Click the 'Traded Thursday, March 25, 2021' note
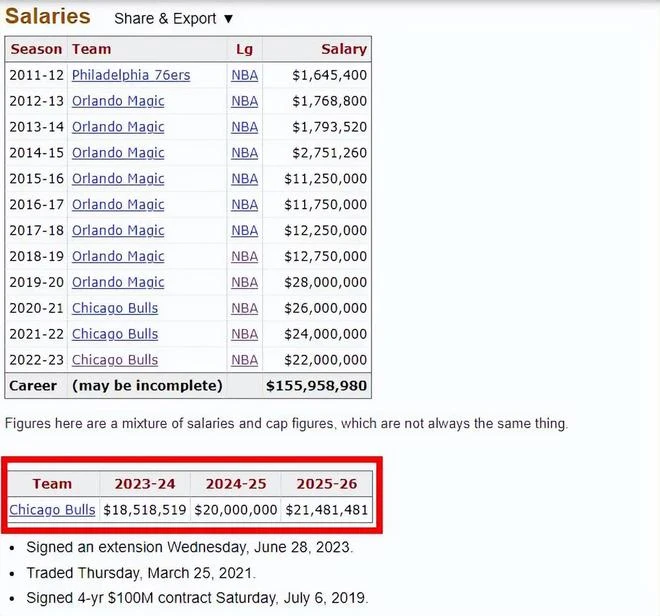 tap(141, 573)
